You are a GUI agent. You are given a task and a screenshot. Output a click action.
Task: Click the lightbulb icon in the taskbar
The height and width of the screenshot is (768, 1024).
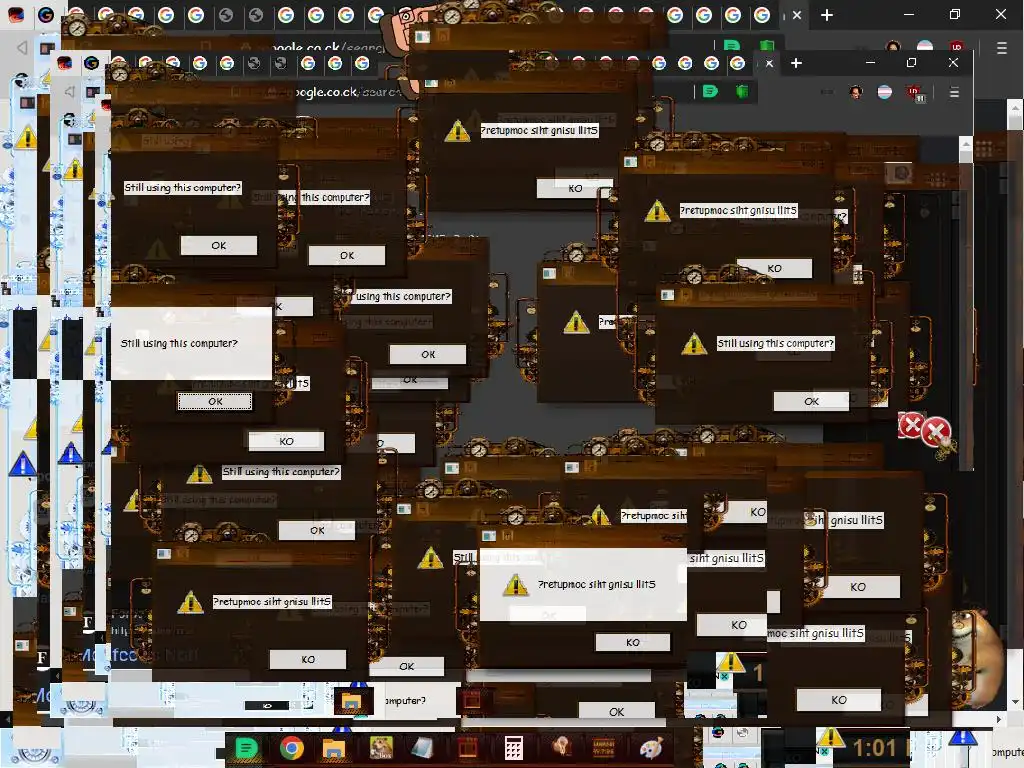(560, 748)
